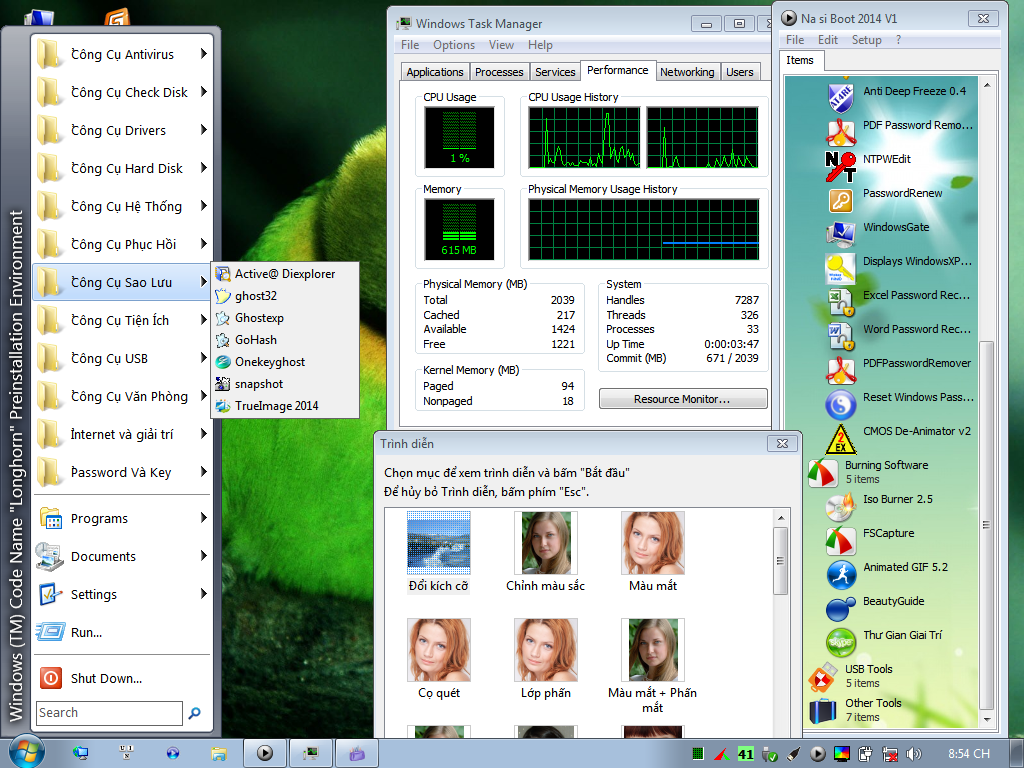The image size is (1024, 768).
Task: Switch to Applications tab in Task Manager
Action: (434, 72)
